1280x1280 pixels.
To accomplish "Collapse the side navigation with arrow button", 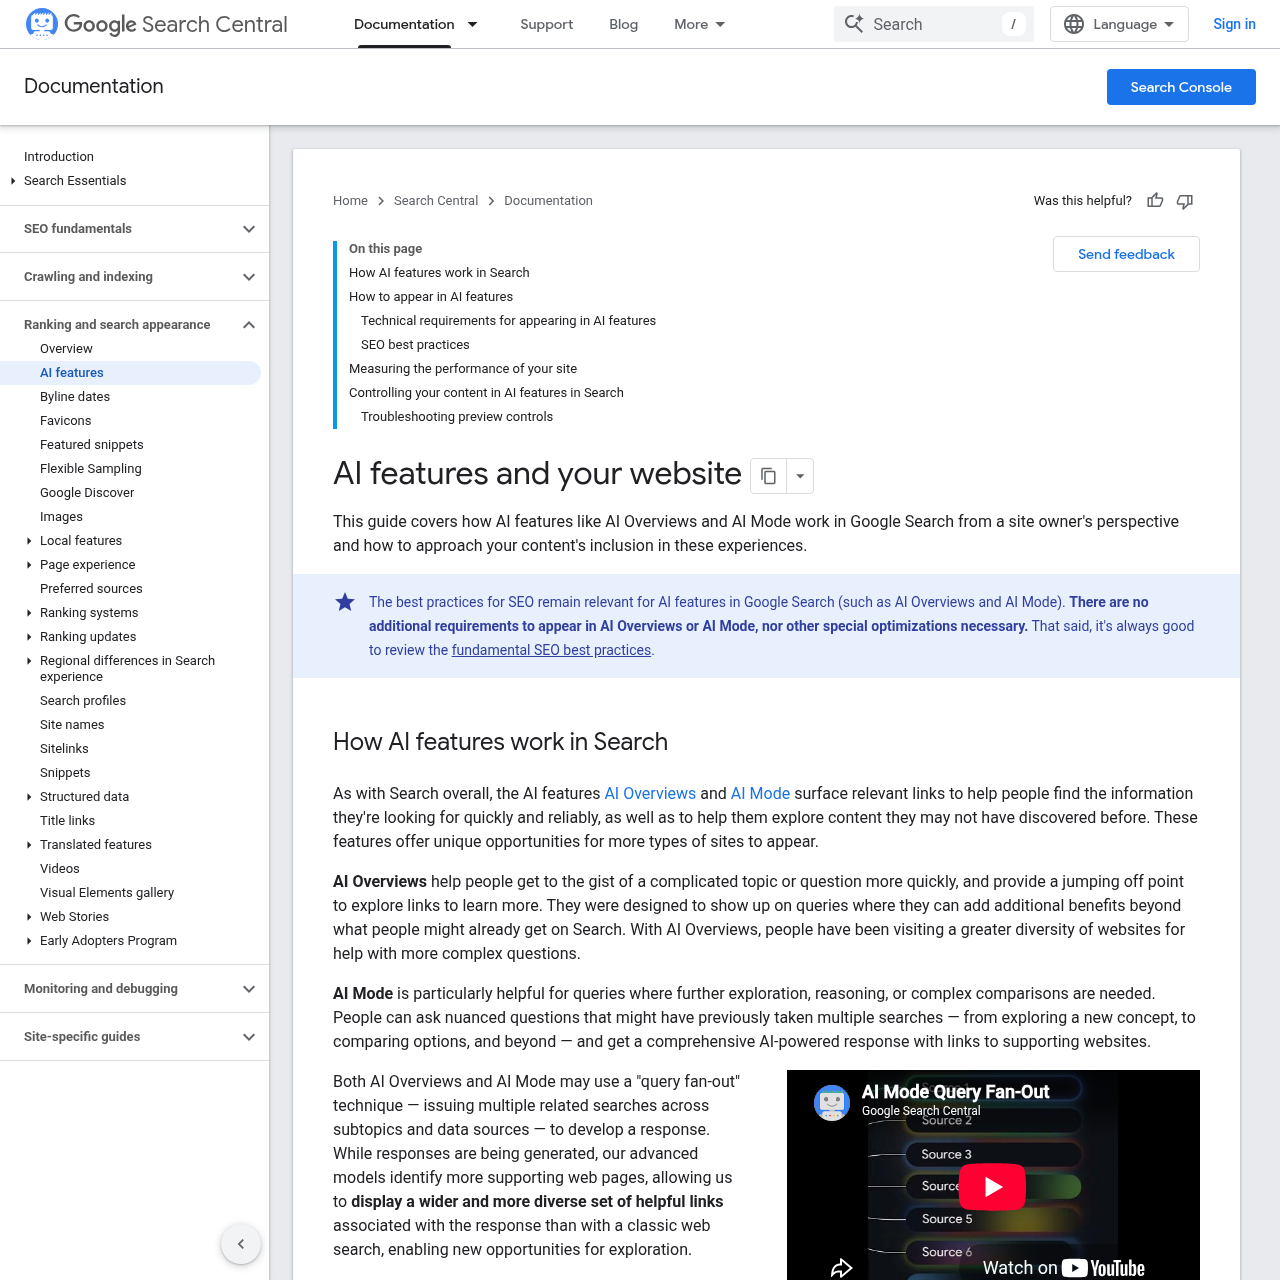I will click(241, 1244).
